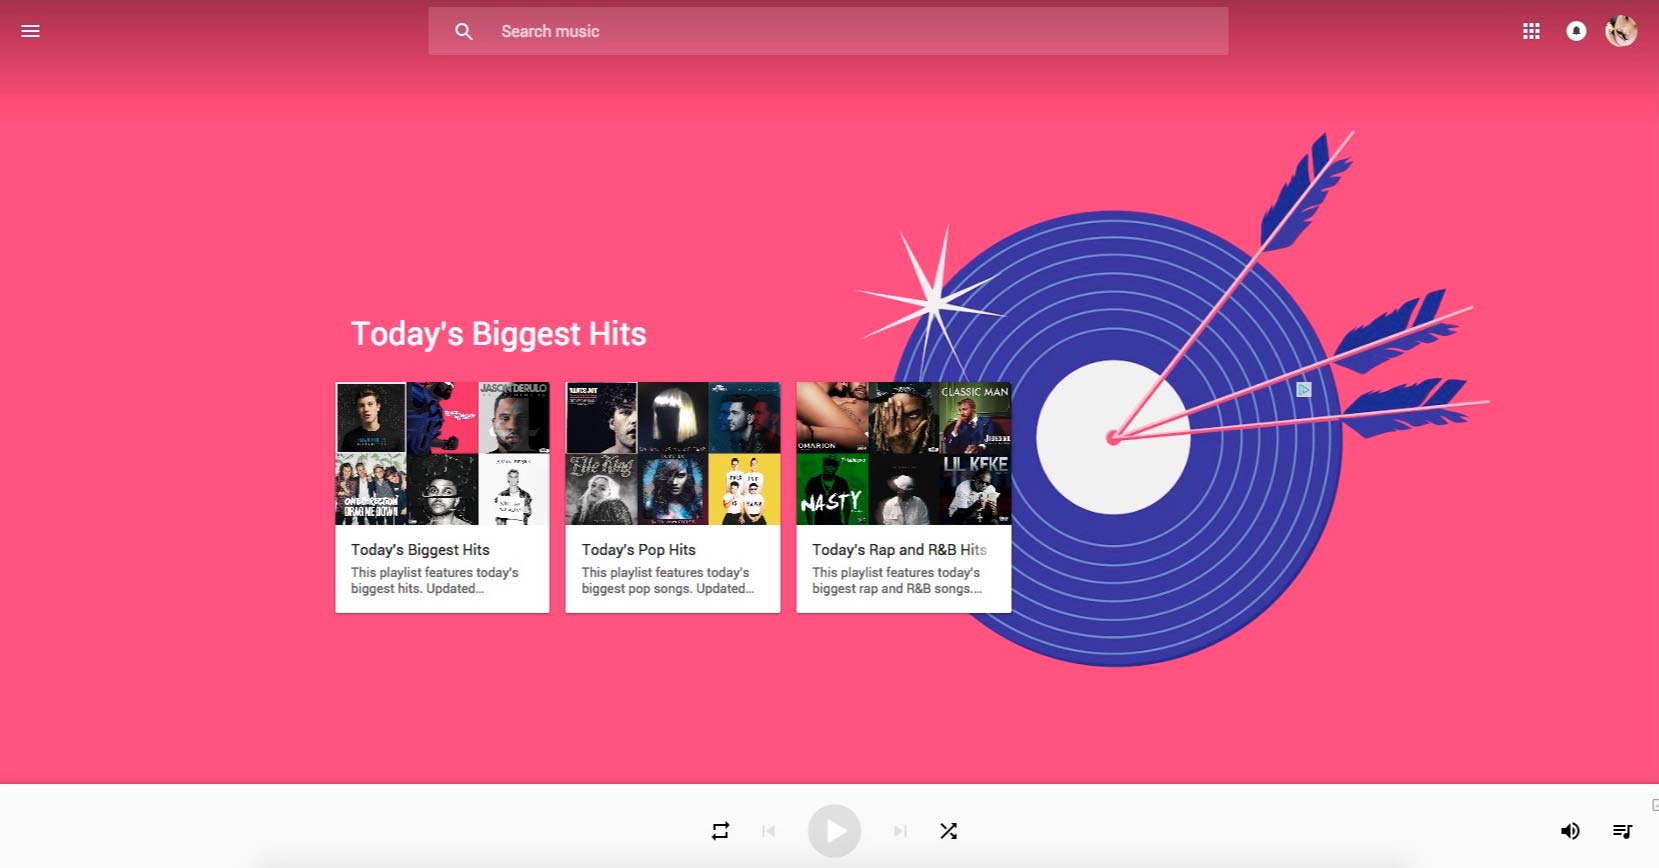Open Today's Biggest Hits playlist title

(x=420, y=550)
